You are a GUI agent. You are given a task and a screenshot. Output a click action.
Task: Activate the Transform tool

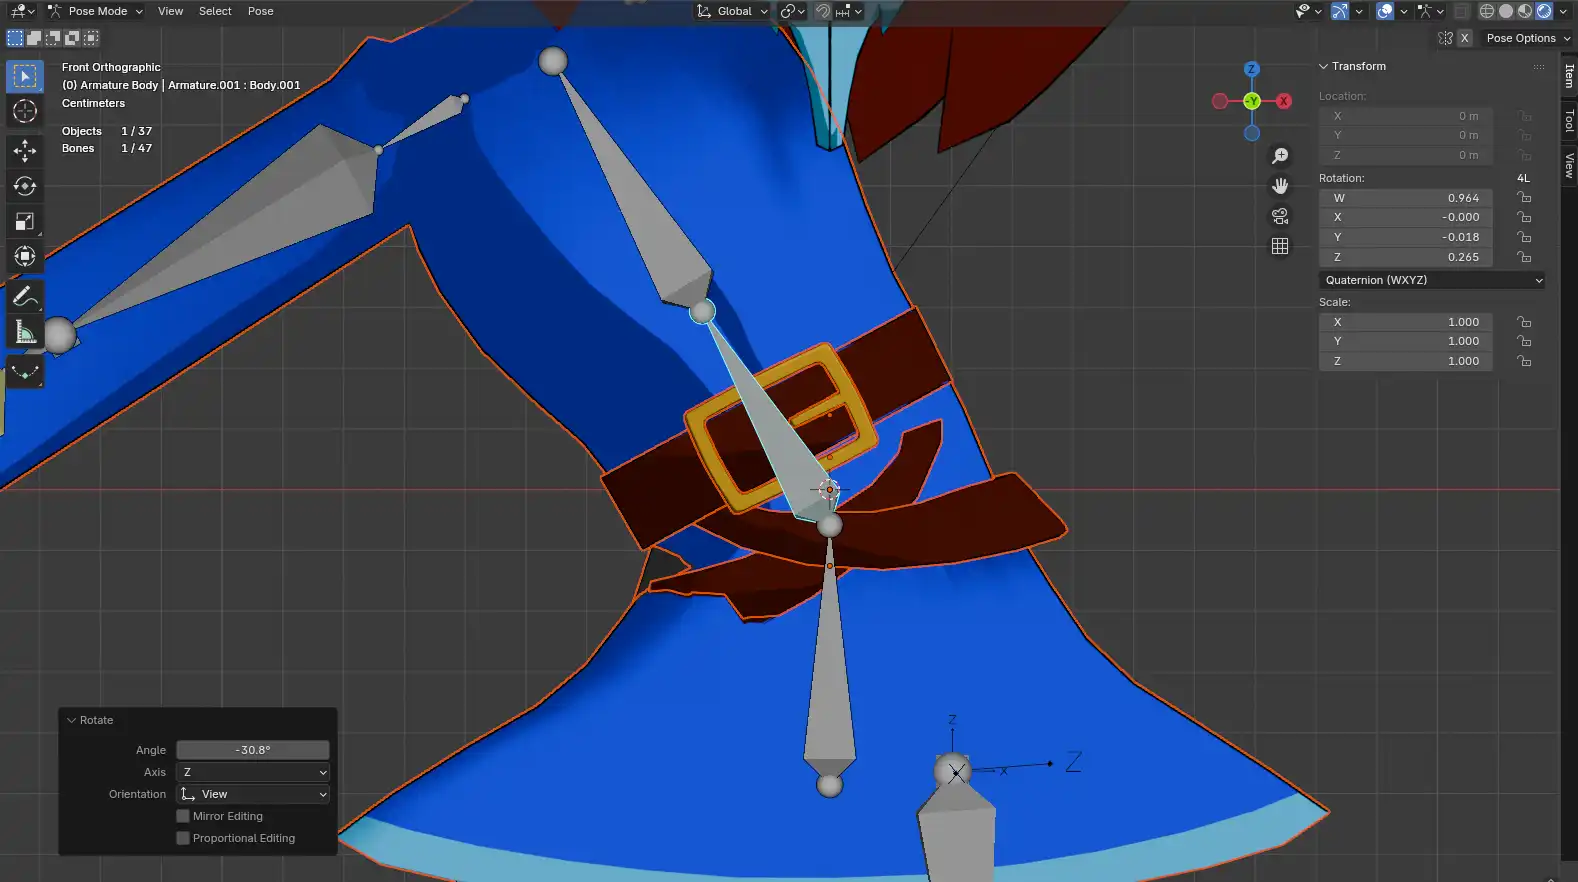[25, 256]
